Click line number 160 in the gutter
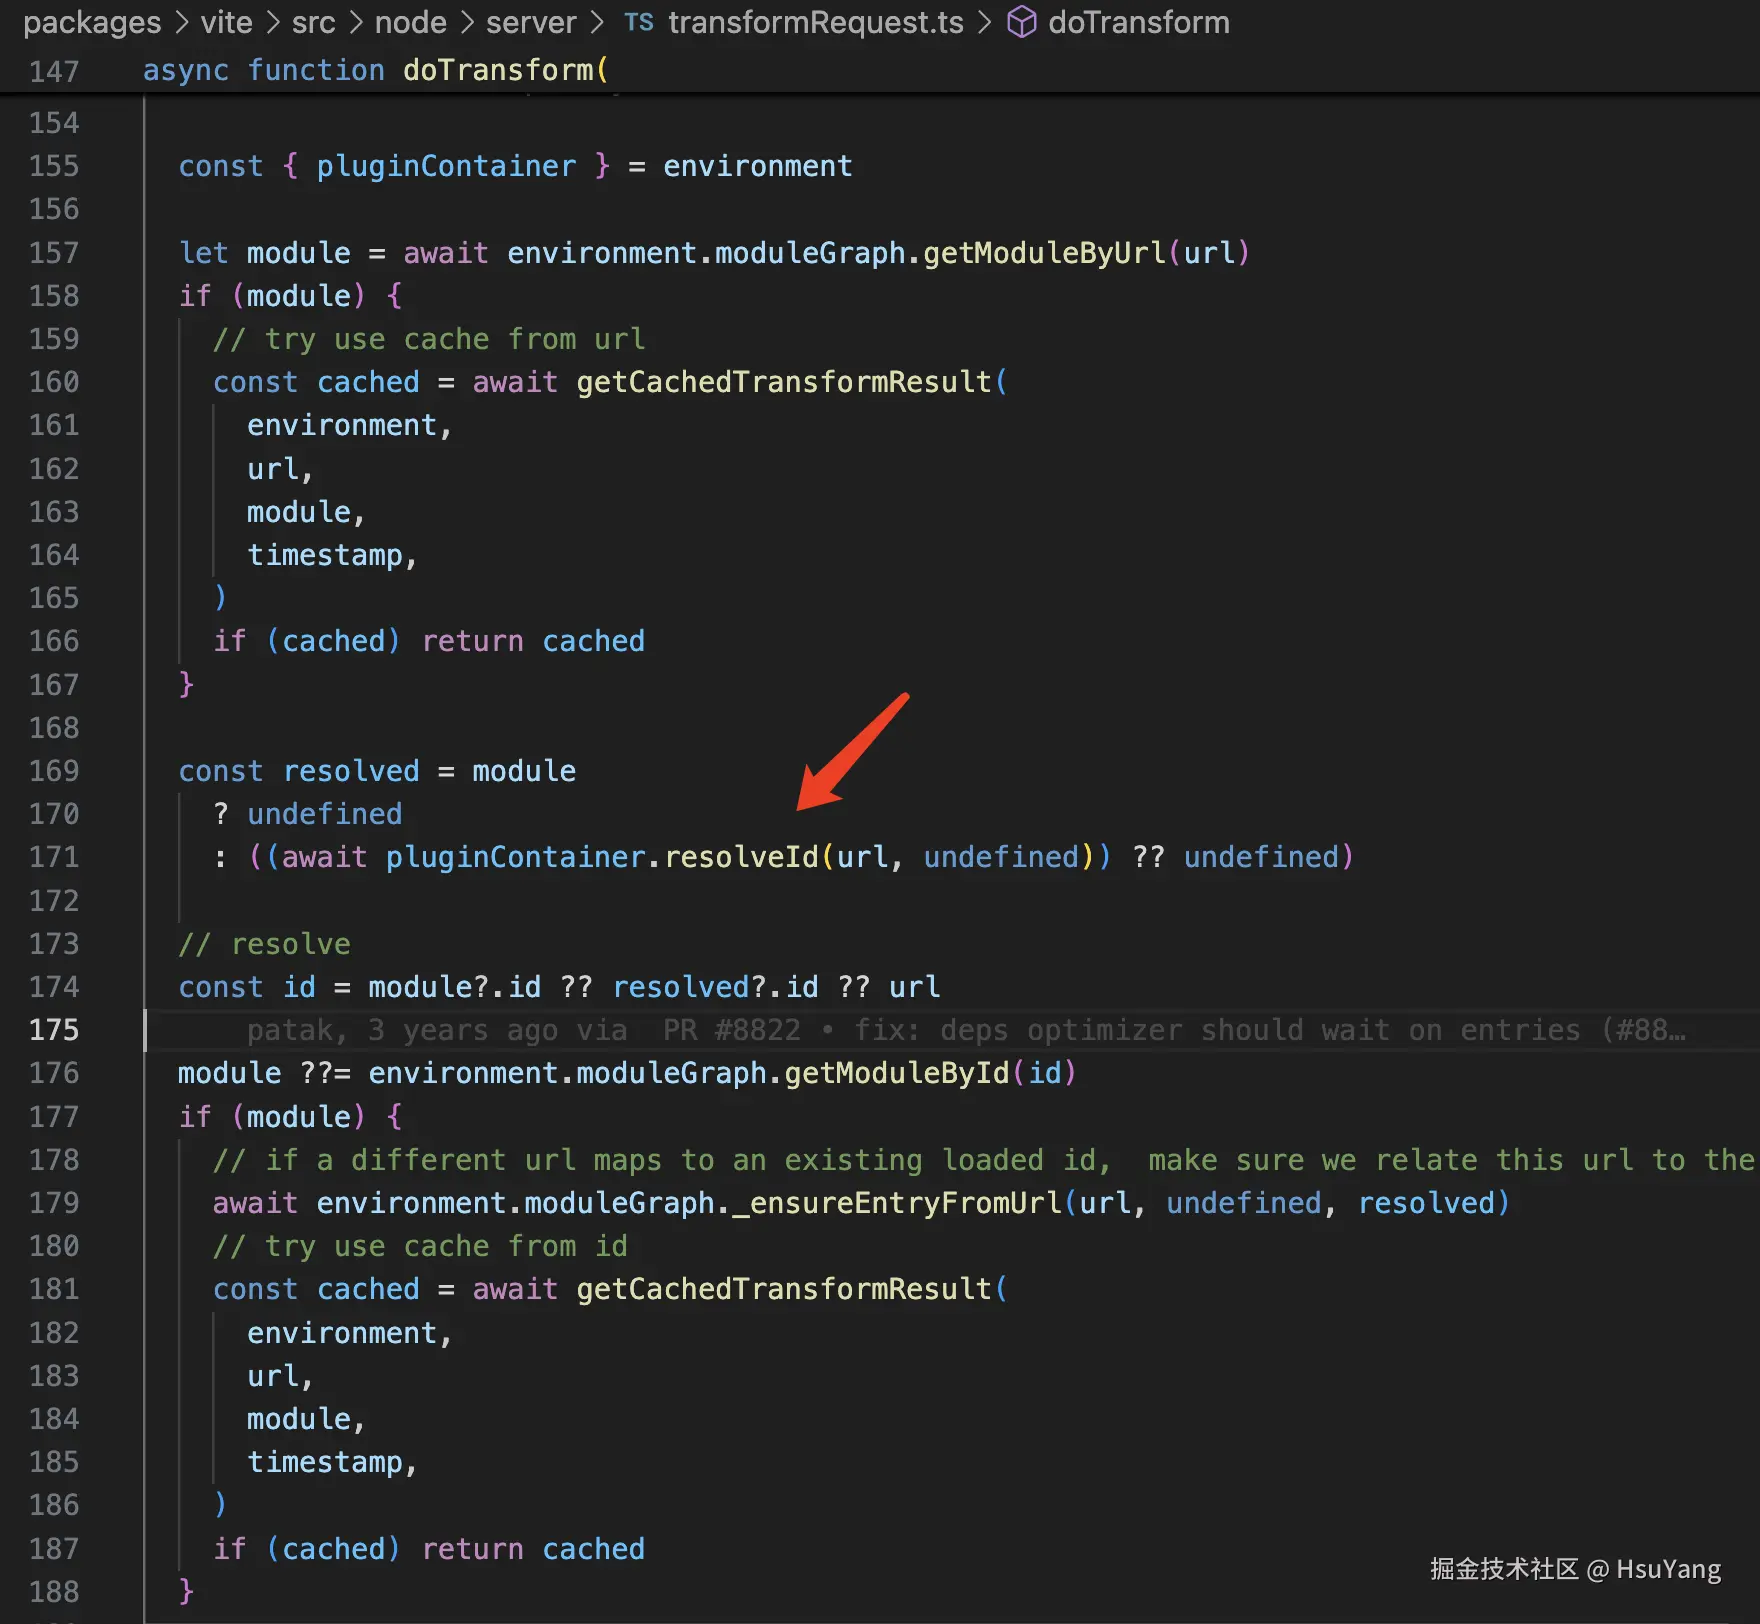Screen dimensions: 1760x1624 tap(54, 382)
